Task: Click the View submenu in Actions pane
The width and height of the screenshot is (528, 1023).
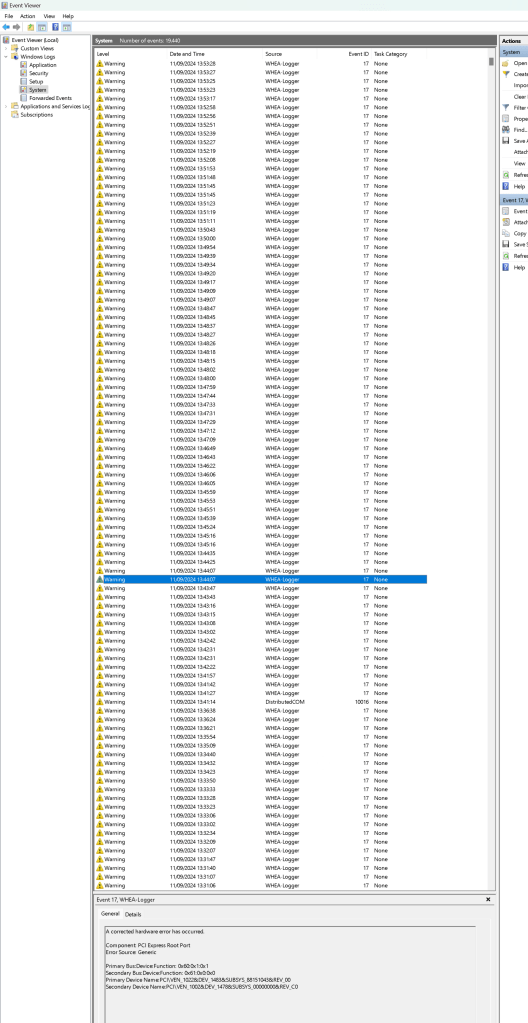Action: (520, 163)
